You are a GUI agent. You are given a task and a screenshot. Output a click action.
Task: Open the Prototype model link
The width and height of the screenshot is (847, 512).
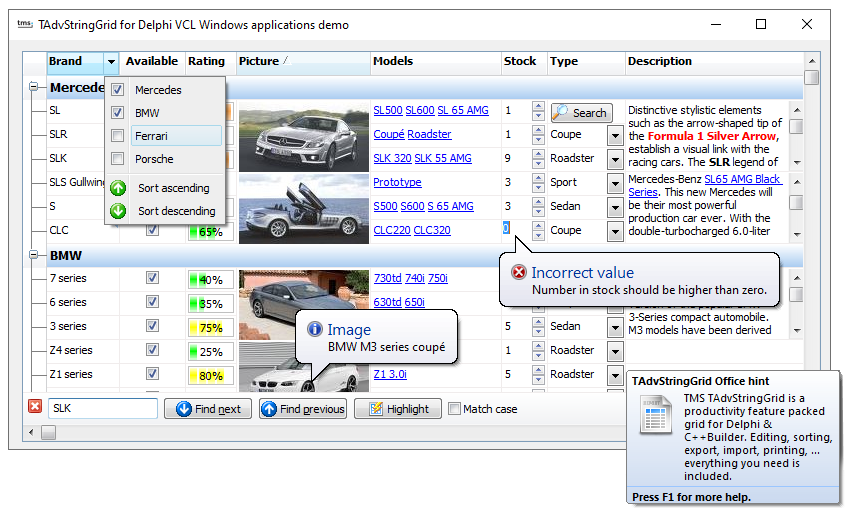click(397, 182)
